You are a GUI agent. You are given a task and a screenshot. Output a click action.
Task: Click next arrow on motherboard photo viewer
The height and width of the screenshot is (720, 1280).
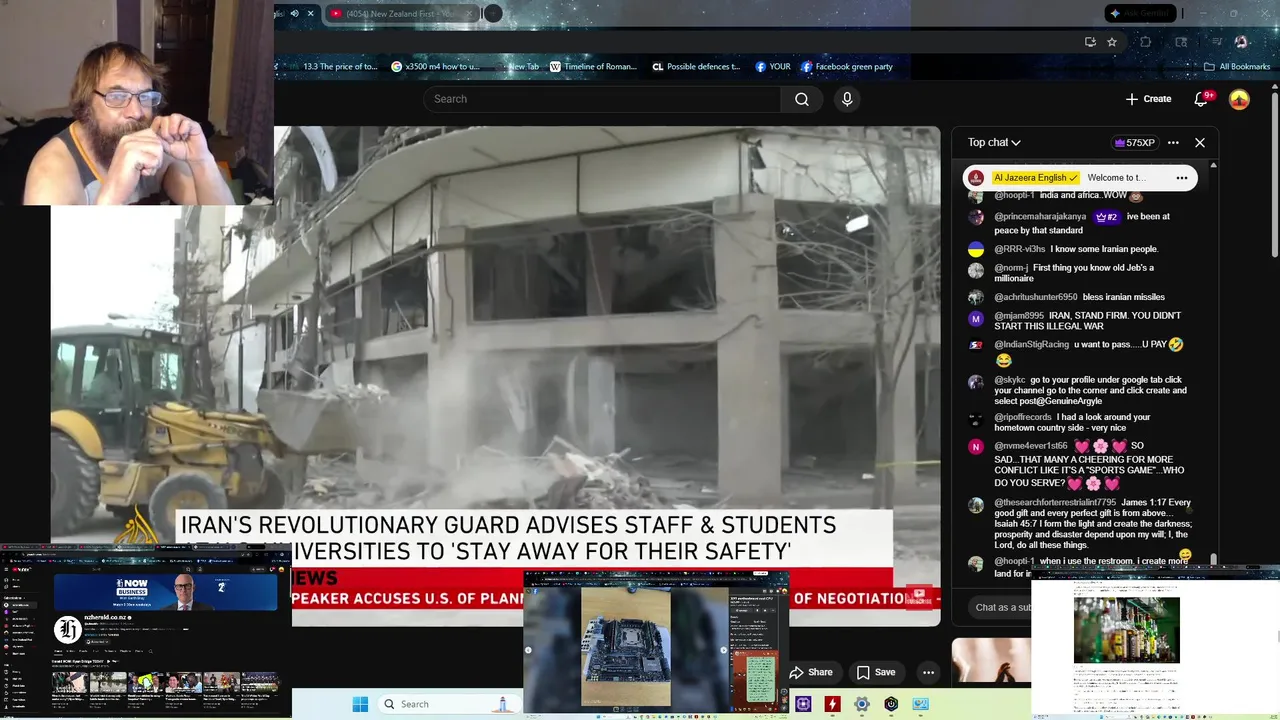[x=723, y=650]
